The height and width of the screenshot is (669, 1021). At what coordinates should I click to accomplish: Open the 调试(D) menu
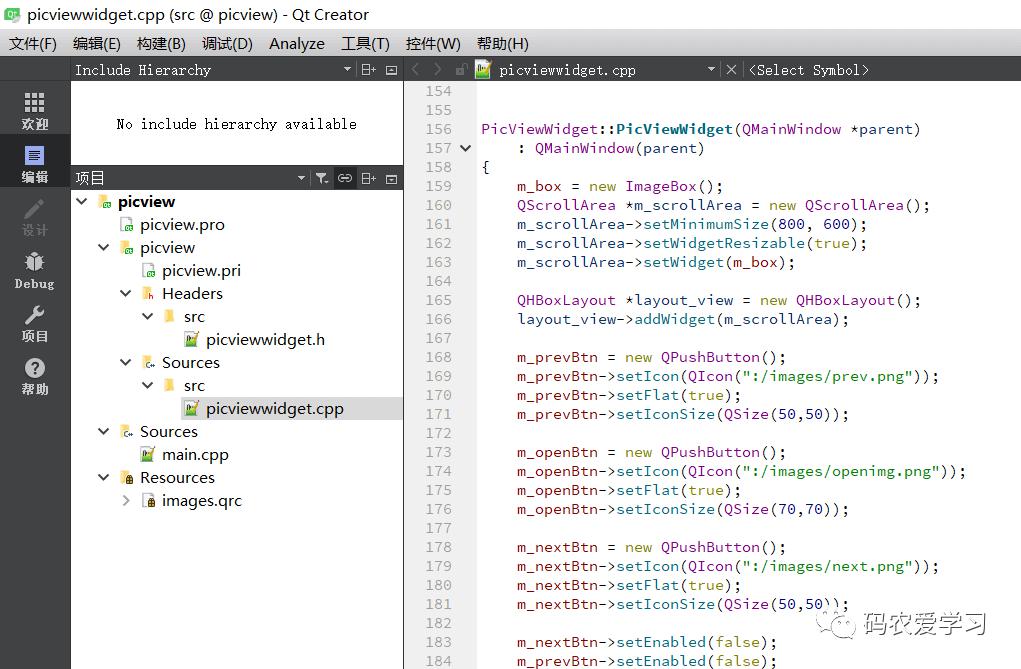click(x=227, y=44)
